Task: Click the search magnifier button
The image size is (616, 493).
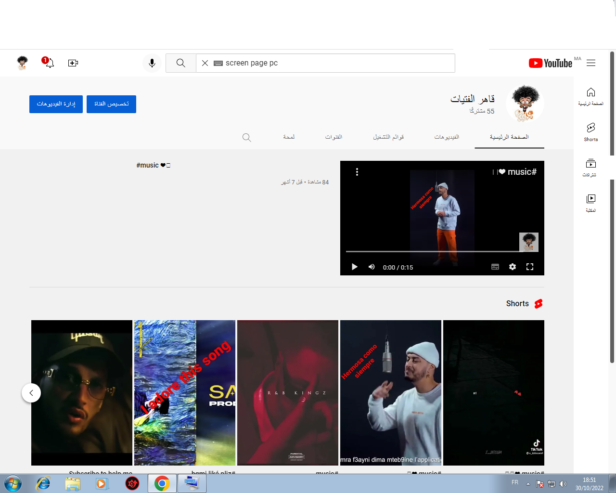Action: click(x=181, y=63)
